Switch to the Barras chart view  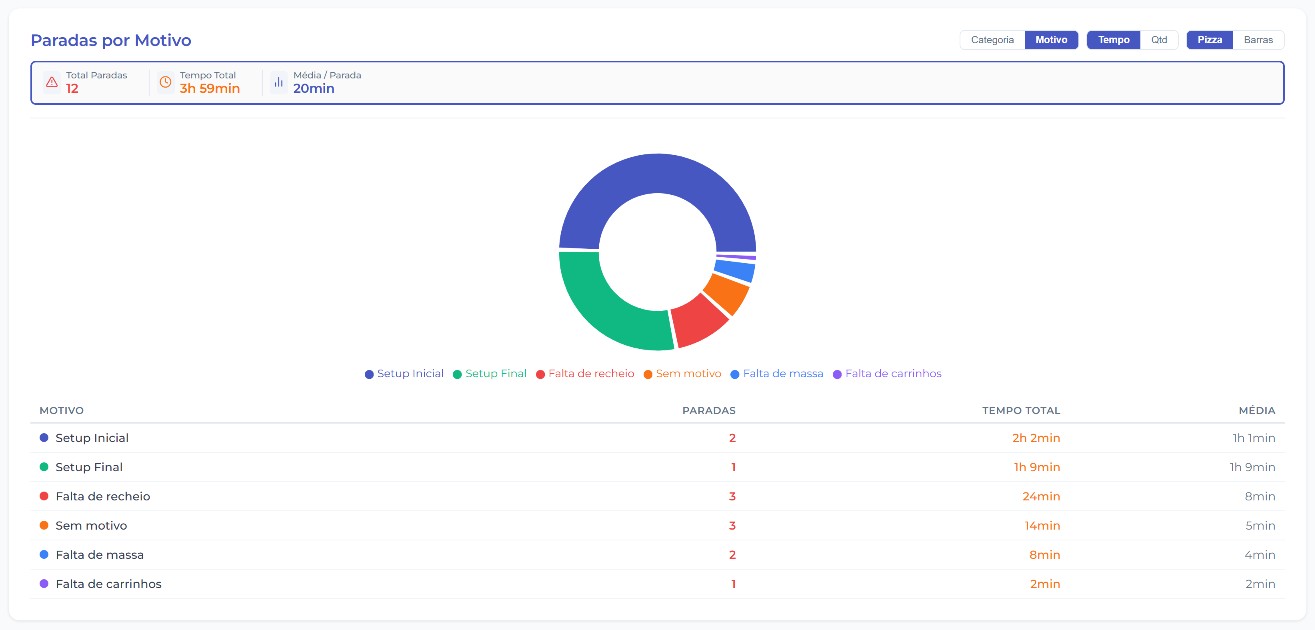[1258, 40]
